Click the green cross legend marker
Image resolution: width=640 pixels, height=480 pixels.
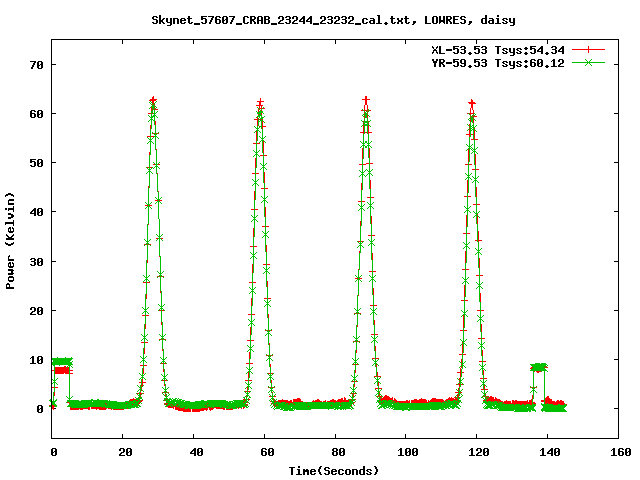[588, 62]
